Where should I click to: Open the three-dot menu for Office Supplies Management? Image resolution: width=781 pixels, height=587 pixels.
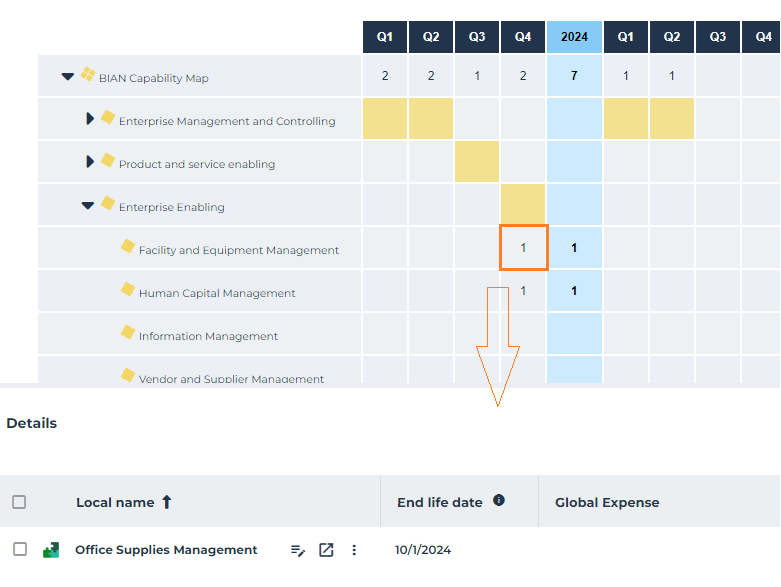coord(353,550)
